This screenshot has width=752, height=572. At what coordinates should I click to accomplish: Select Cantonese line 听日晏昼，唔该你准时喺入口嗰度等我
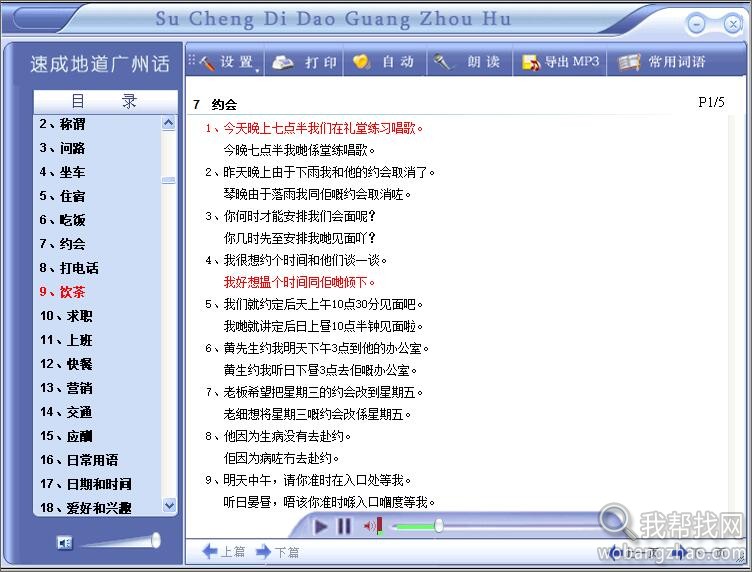[329, 502]
